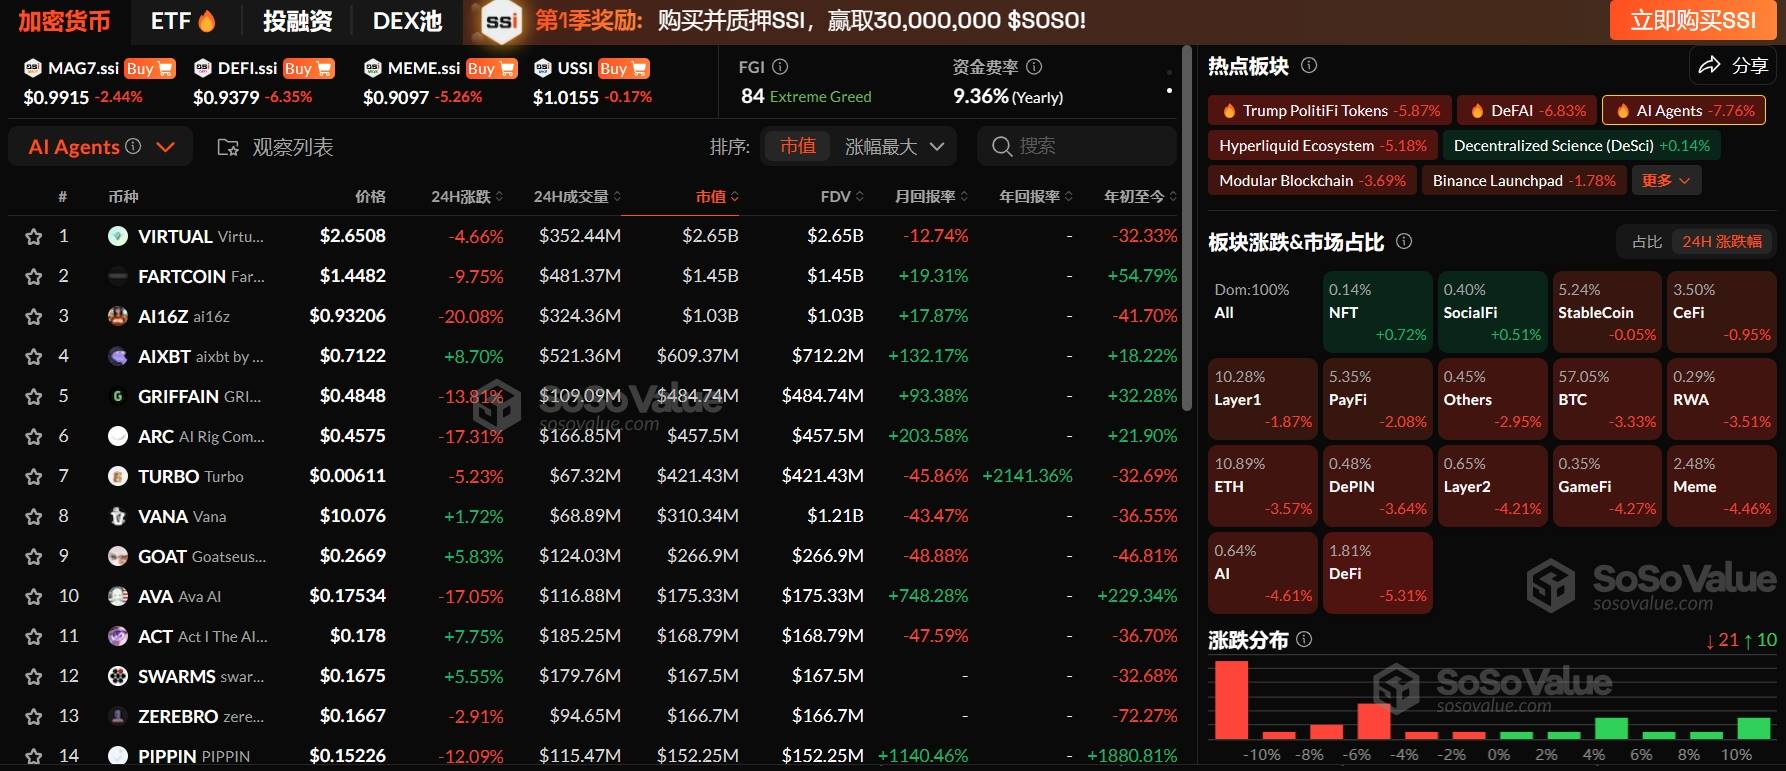Sort by 年初至今 column
Screen dimensions: 1786x771
(x=1140, y=197)
